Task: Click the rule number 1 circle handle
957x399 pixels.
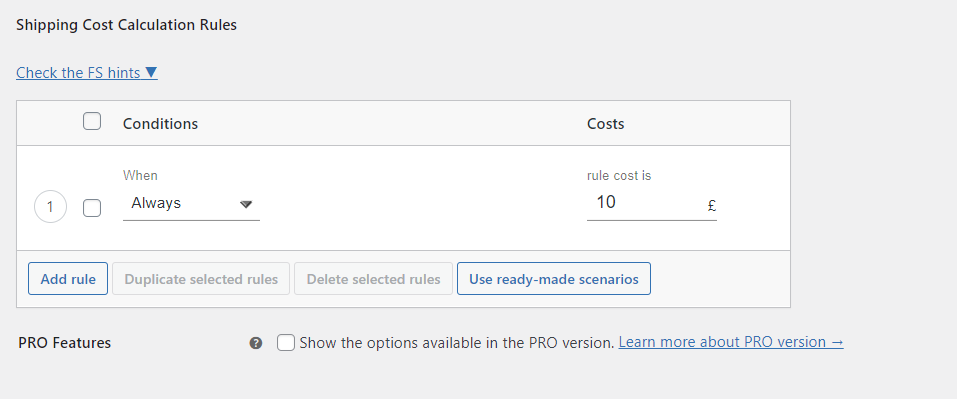Action: coord(50,207)
